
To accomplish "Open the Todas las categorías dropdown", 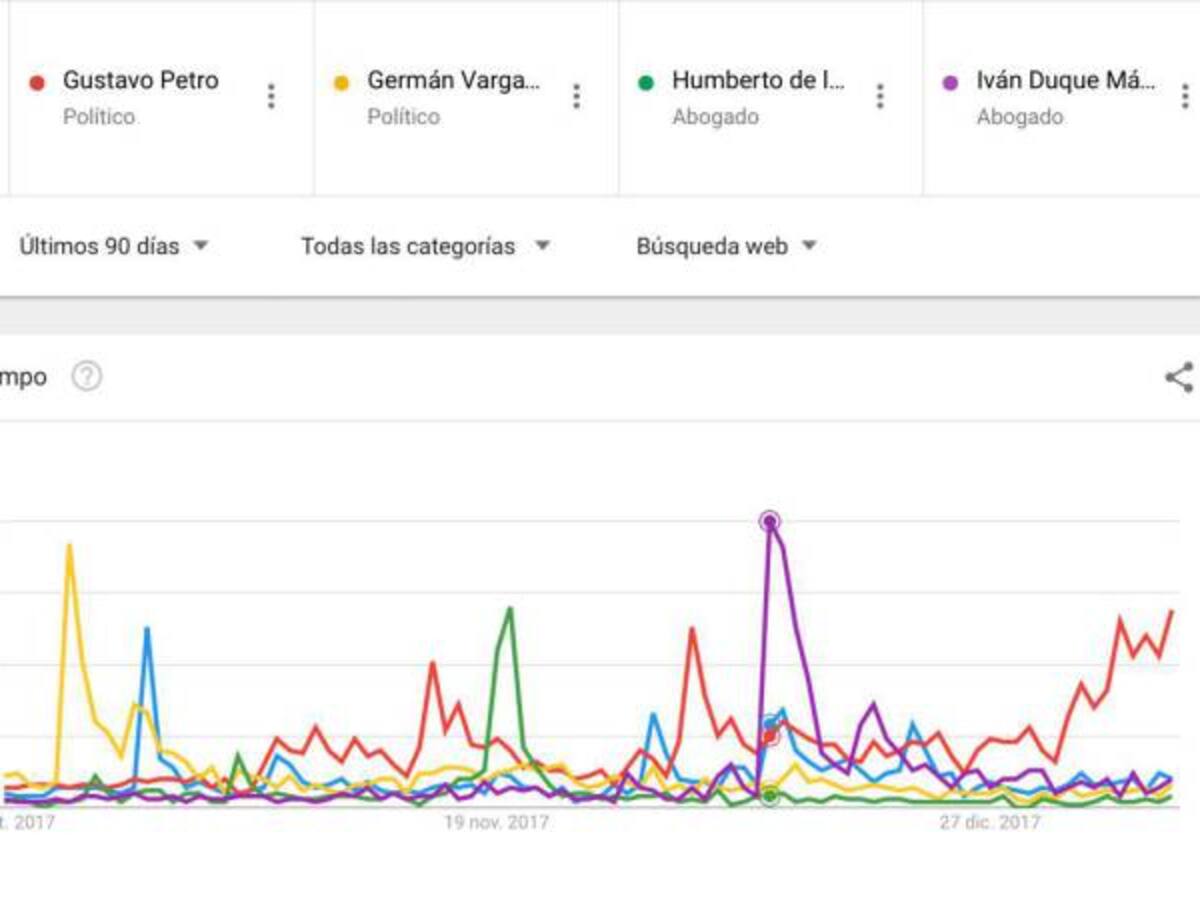I will click(423, 245).
